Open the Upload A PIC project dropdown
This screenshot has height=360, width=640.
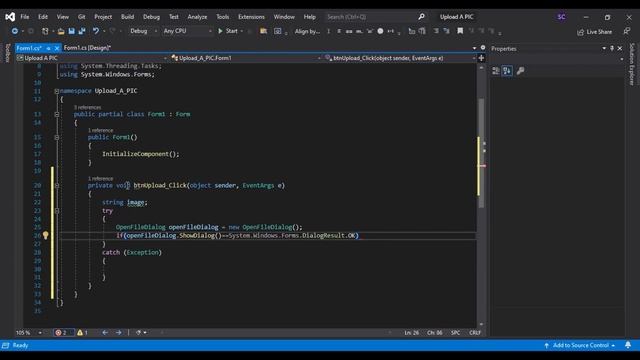pyautogui.click(x=92, y=58)
